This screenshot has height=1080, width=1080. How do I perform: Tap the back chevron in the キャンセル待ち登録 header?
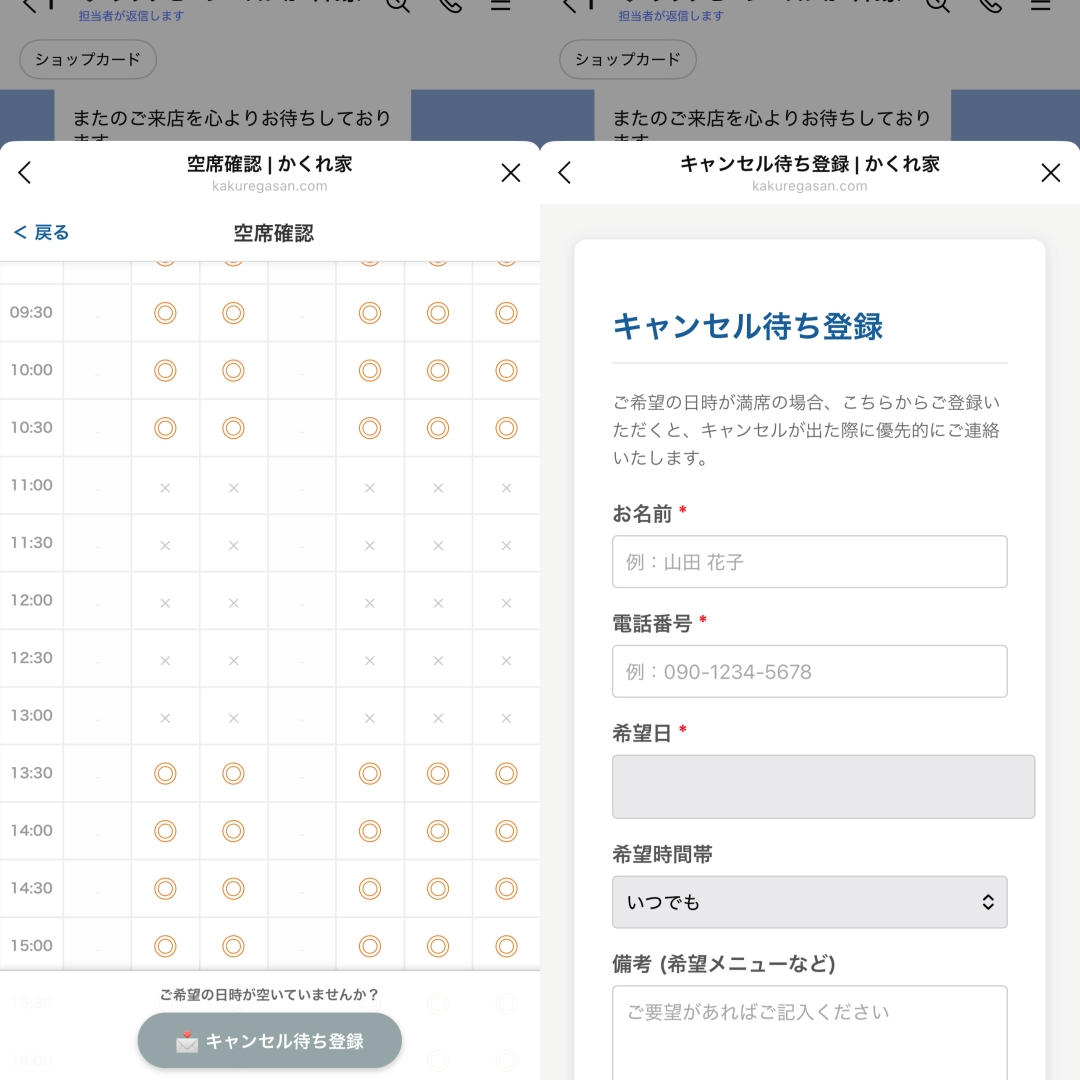[x=565, y=173]
